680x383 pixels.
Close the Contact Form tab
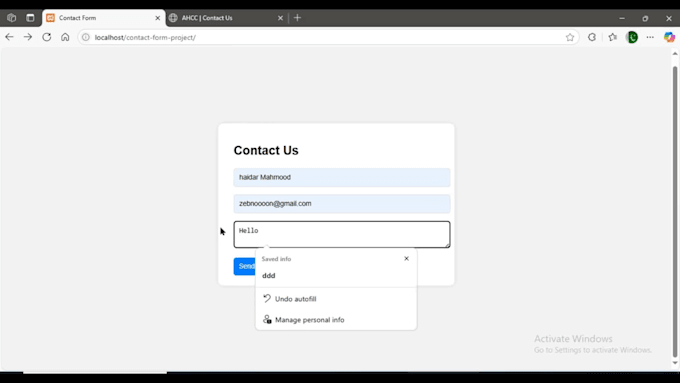(157, 18)
